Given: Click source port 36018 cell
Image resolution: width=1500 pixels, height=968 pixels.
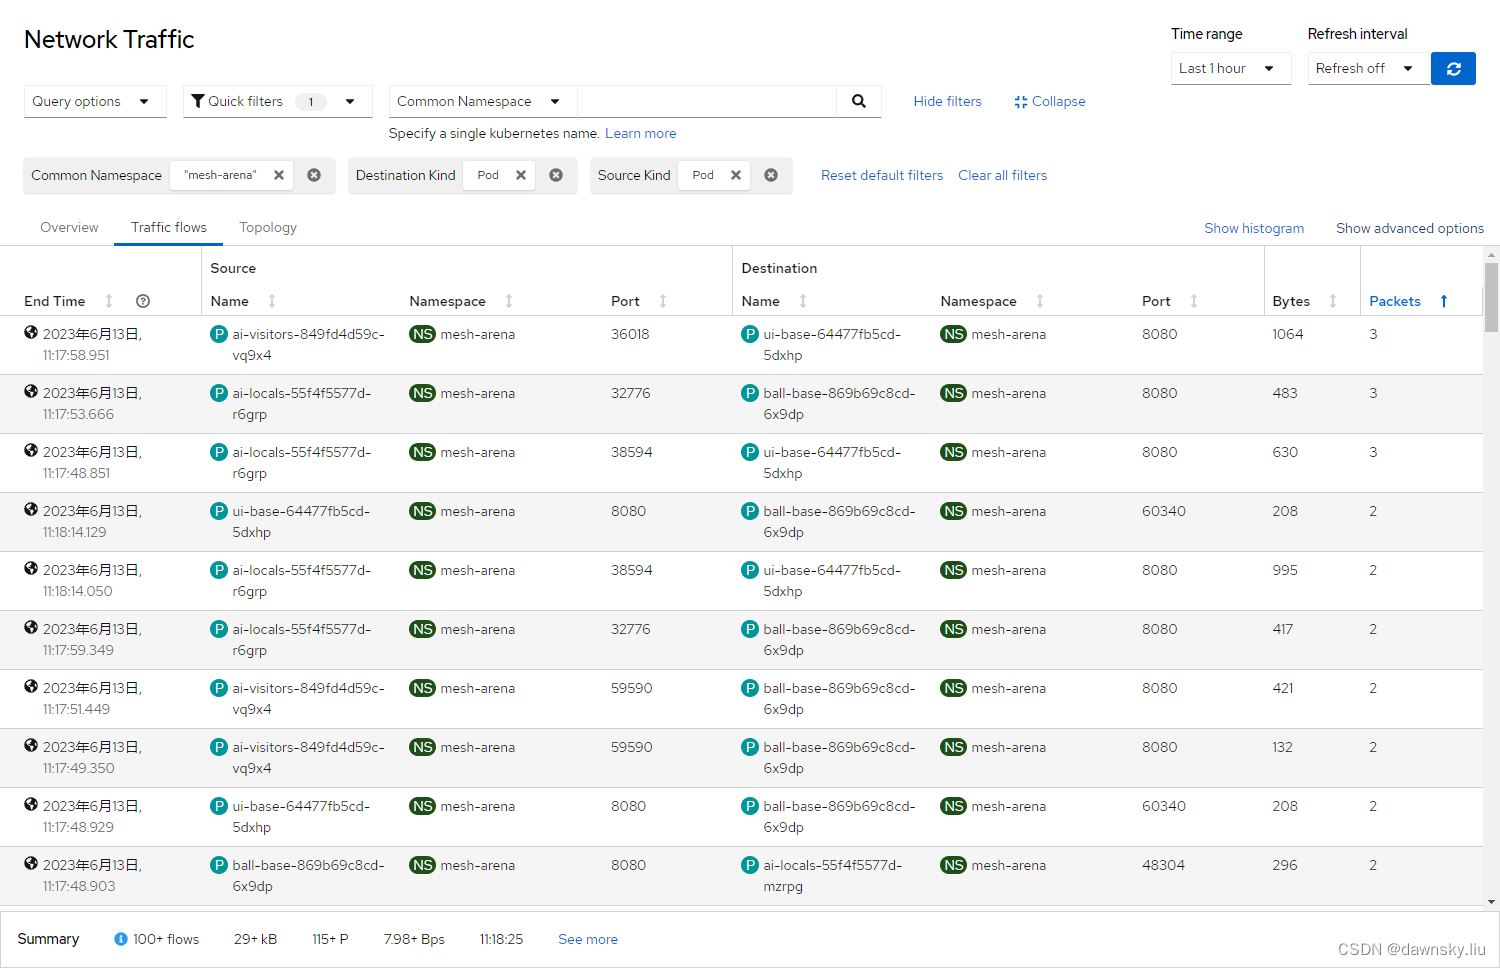Looking at the screenshot, I should tap(630, 334).
